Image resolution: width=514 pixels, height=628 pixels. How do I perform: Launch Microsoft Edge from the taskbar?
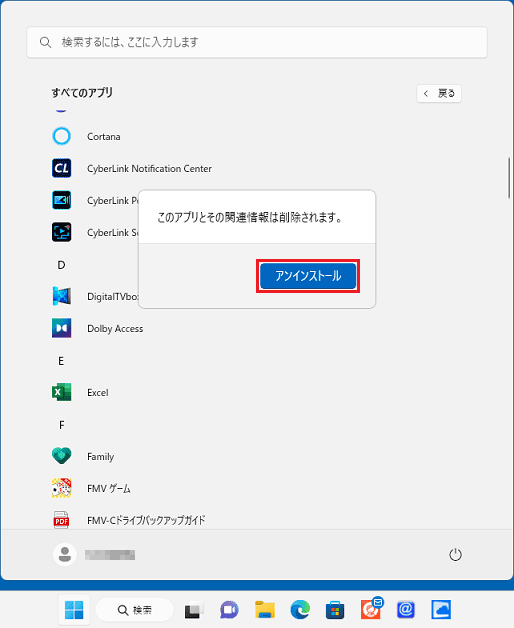[x=300, y=610]
